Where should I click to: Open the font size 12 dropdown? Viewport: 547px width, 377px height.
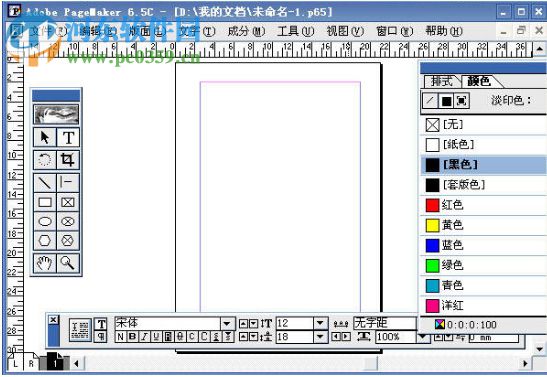point(320,323)
